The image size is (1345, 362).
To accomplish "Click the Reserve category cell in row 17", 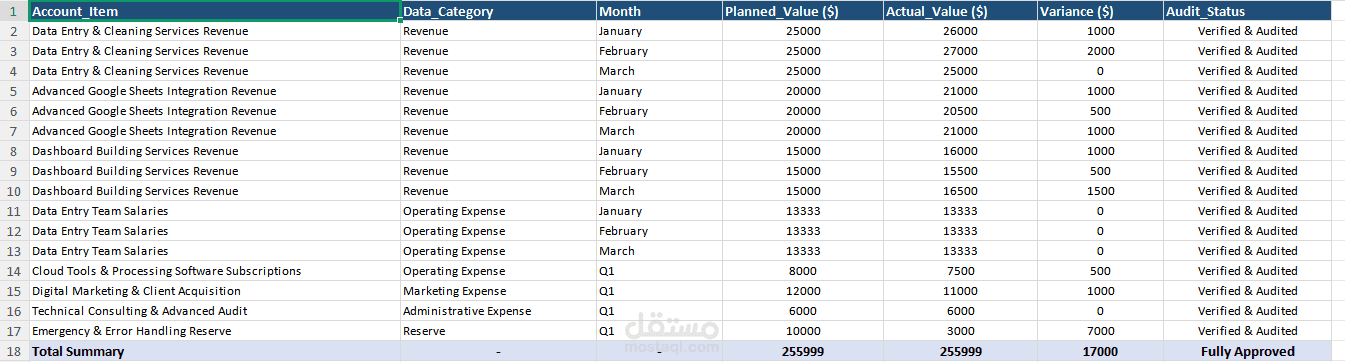I will pos(498,331).
